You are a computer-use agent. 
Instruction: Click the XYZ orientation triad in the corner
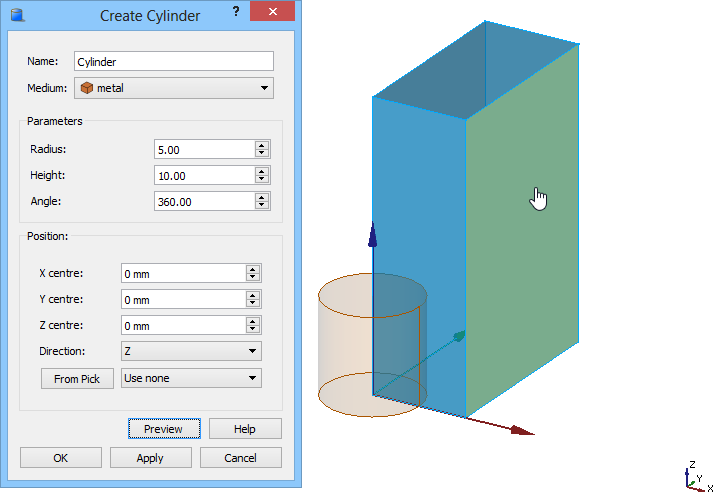point(698,477)
